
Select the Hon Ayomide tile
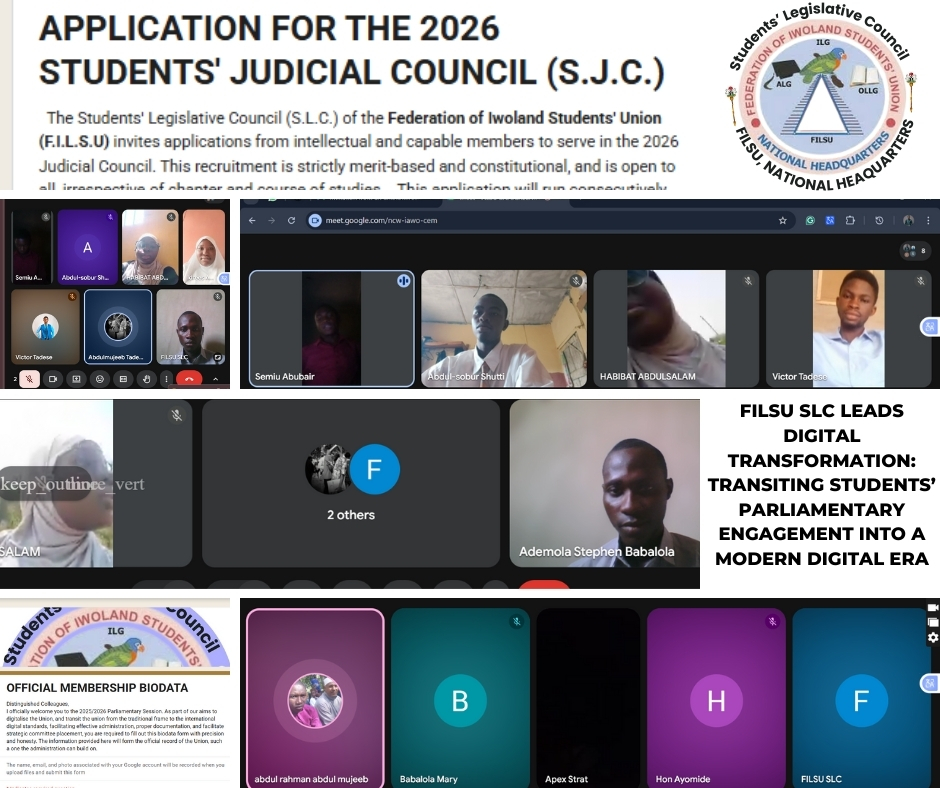pyautogui.click(x=716, y=698)
